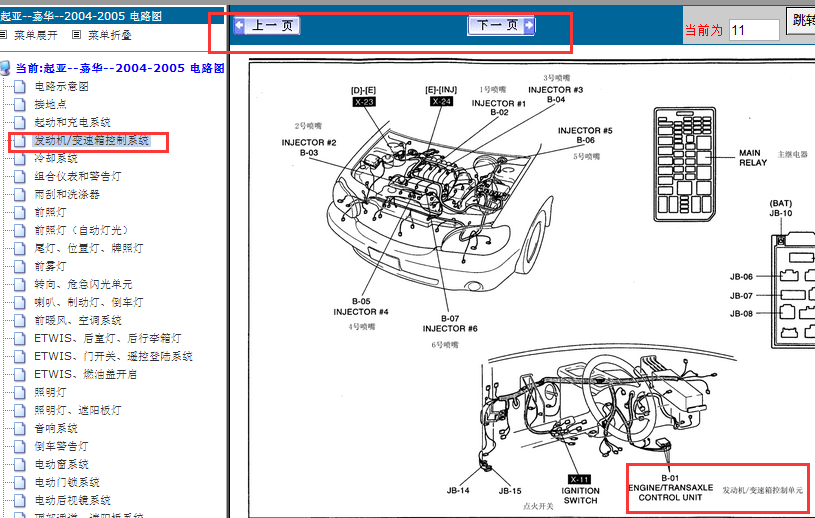Open 照明灯 tree item

(50, 392)
